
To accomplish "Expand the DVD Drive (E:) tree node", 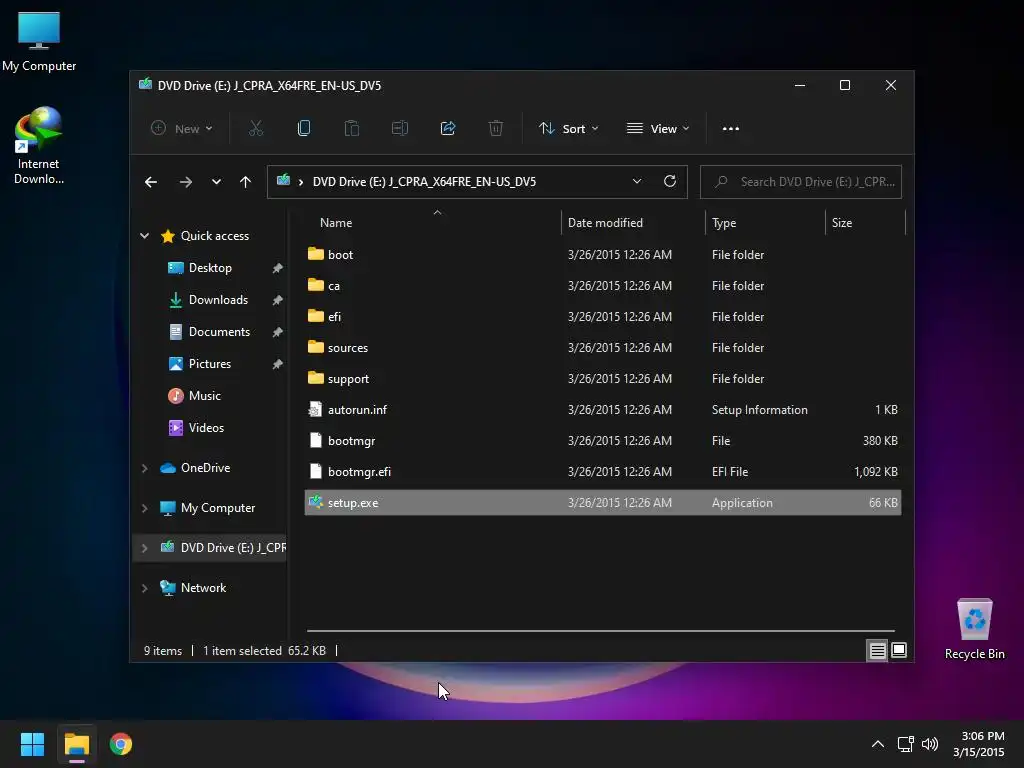I will coord(144,548).
